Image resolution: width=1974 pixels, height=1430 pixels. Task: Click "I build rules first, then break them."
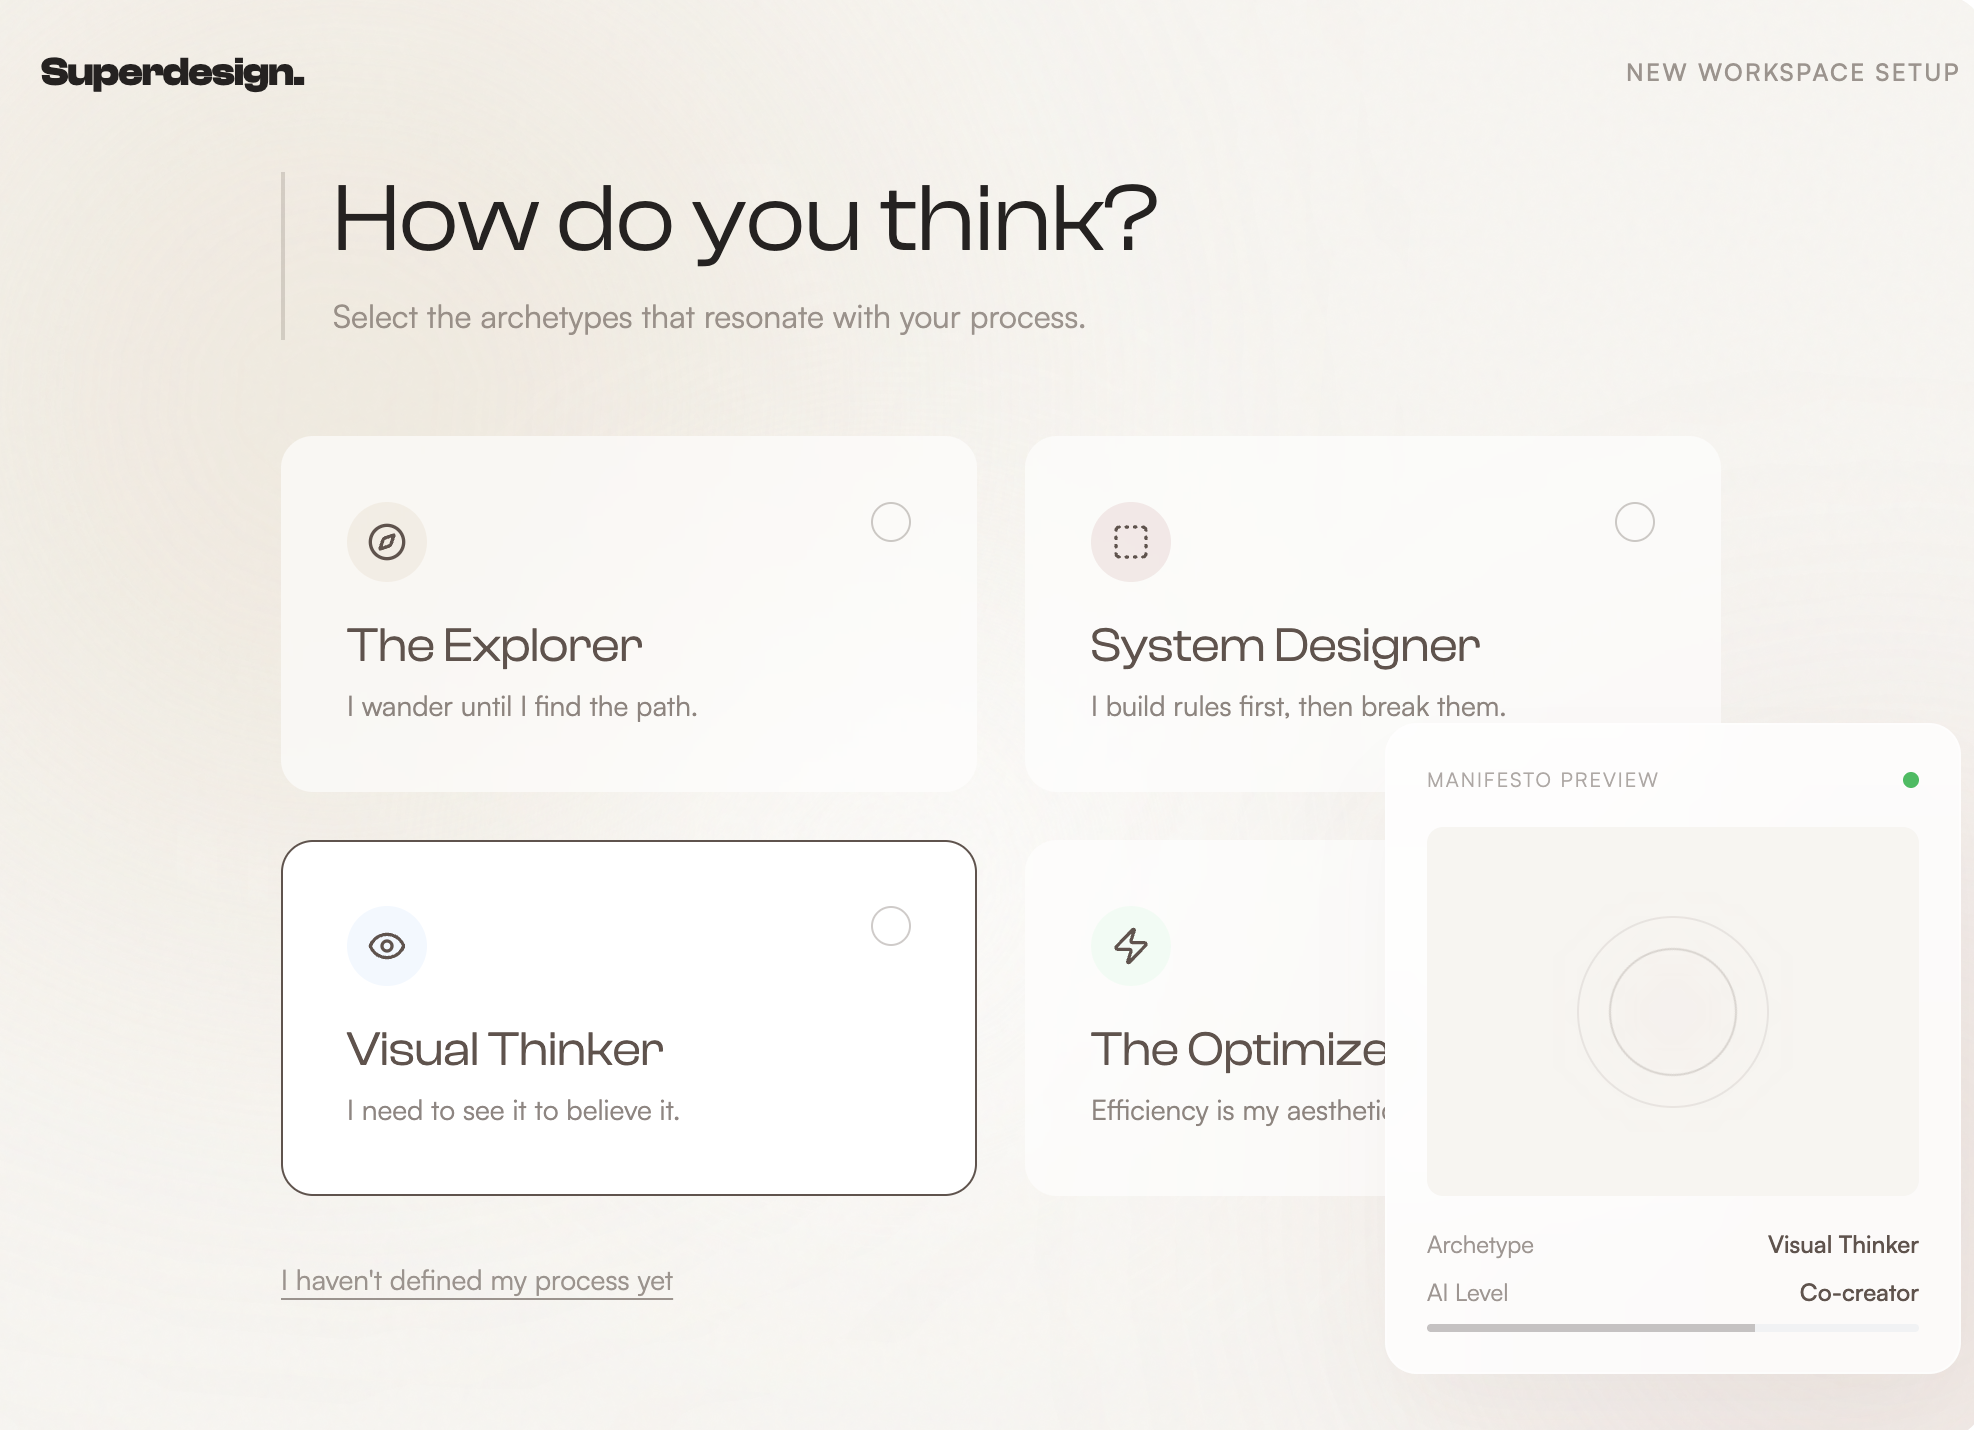tap(1298, 707)
